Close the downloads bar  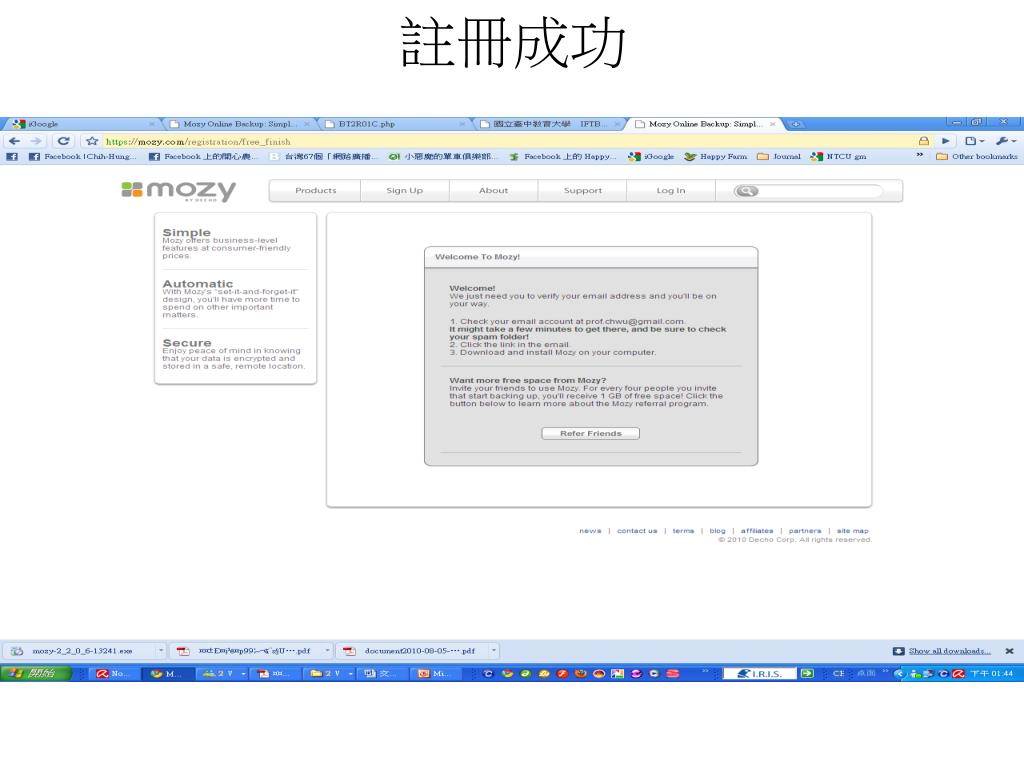click(1009, 651)
